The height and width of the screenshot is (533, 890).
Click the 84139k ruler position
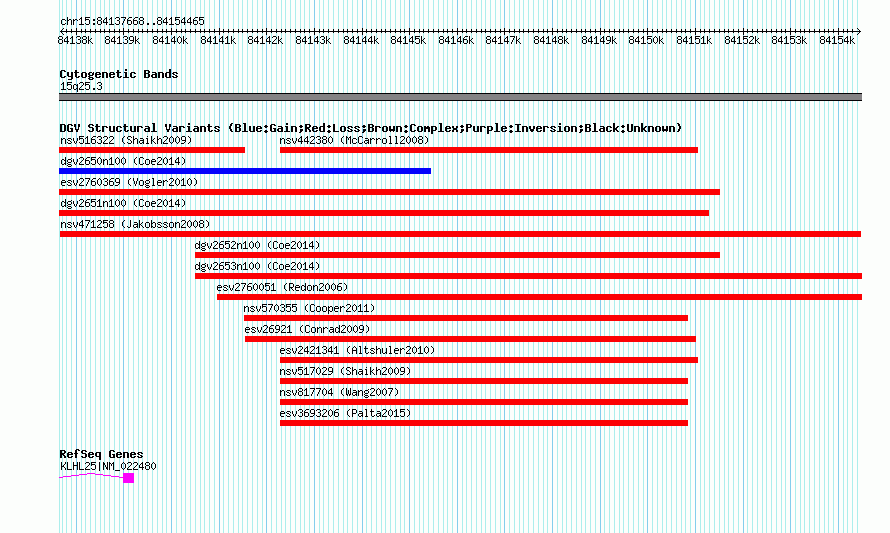(122, 40)
